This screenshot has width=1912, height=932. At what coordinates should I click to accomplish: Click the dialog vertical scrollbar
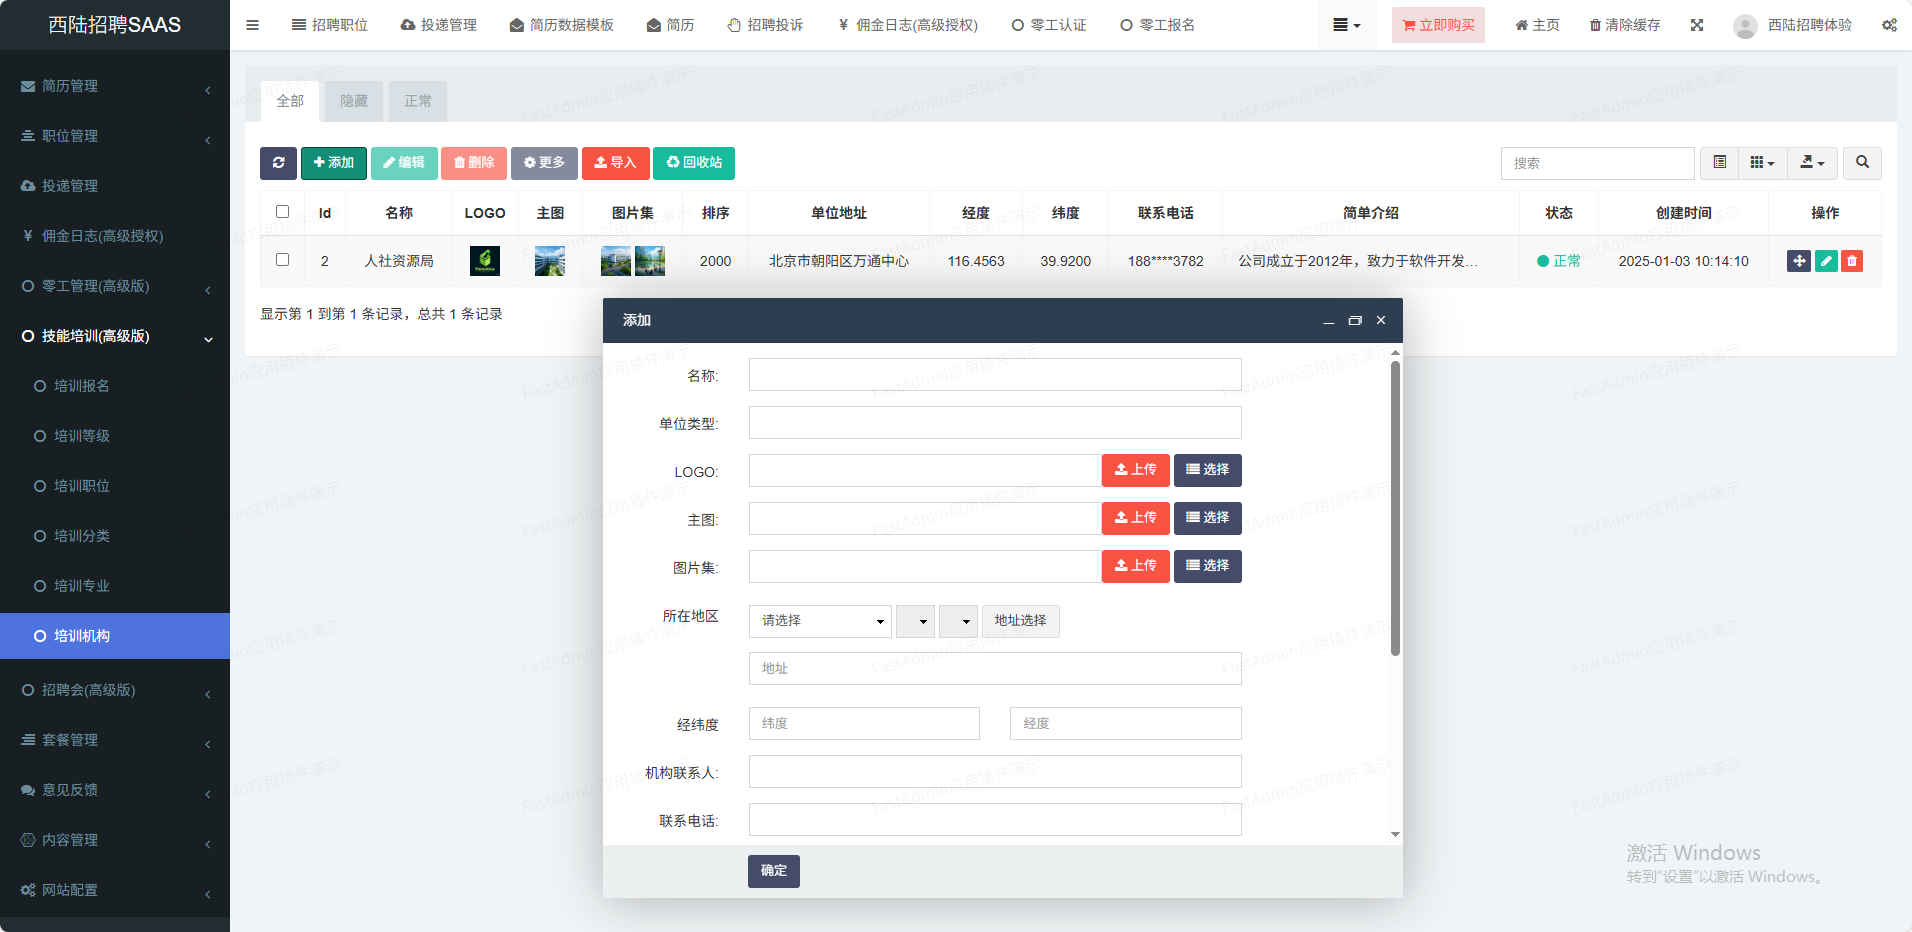[x=1395, y=508]
